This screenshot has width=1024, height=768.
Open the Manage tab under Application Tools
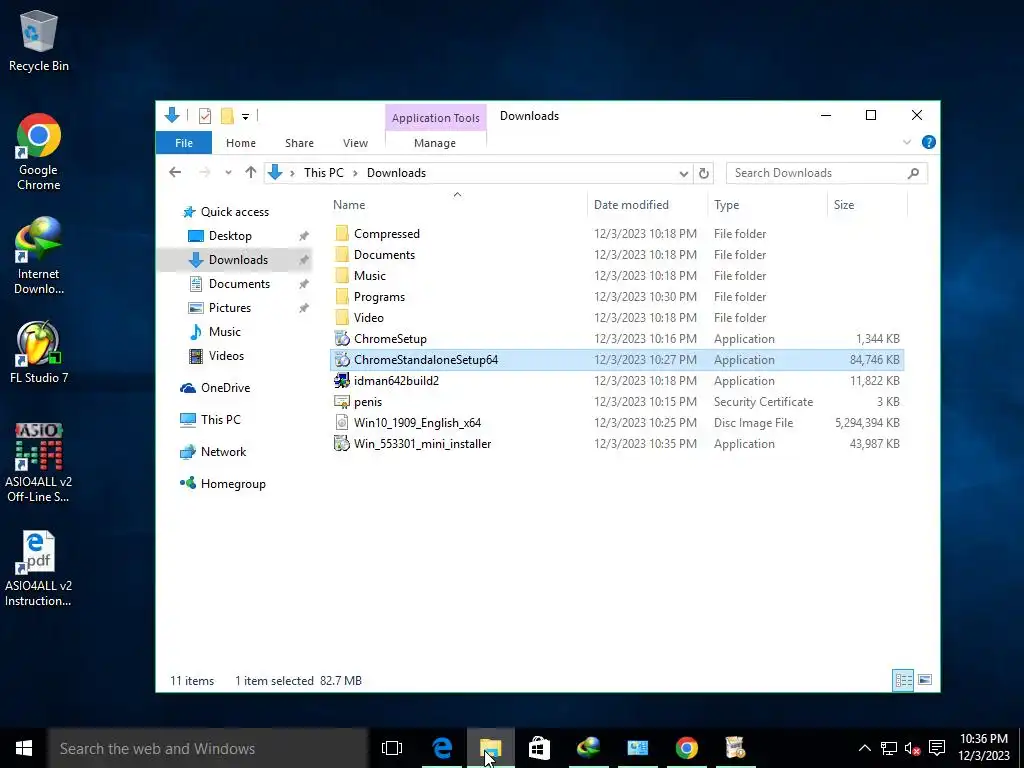pyautogui.click(x=435, y=143)
